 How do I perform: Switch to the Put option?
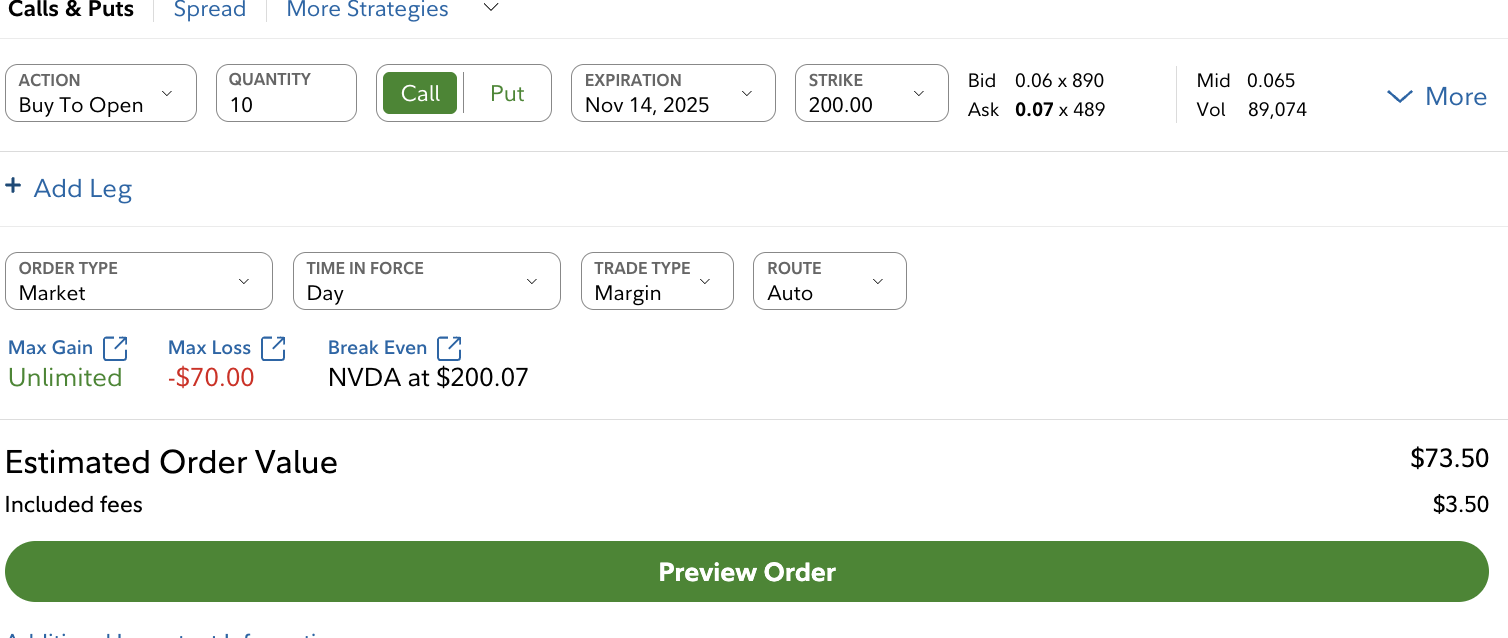click(507, 93)
